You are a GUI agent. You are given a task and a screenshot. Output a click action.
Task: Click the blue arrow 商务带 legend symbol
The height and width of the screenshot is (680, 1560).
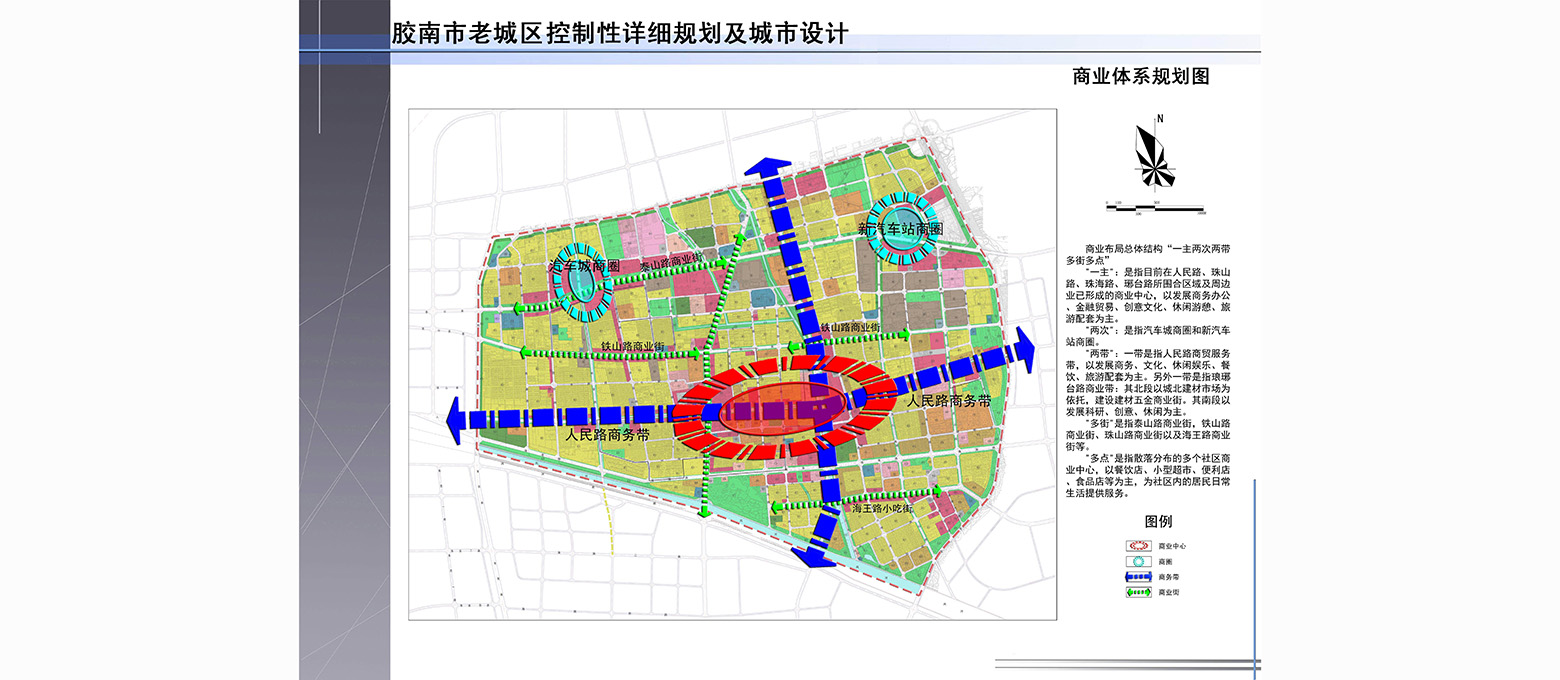pos(1139,577)
